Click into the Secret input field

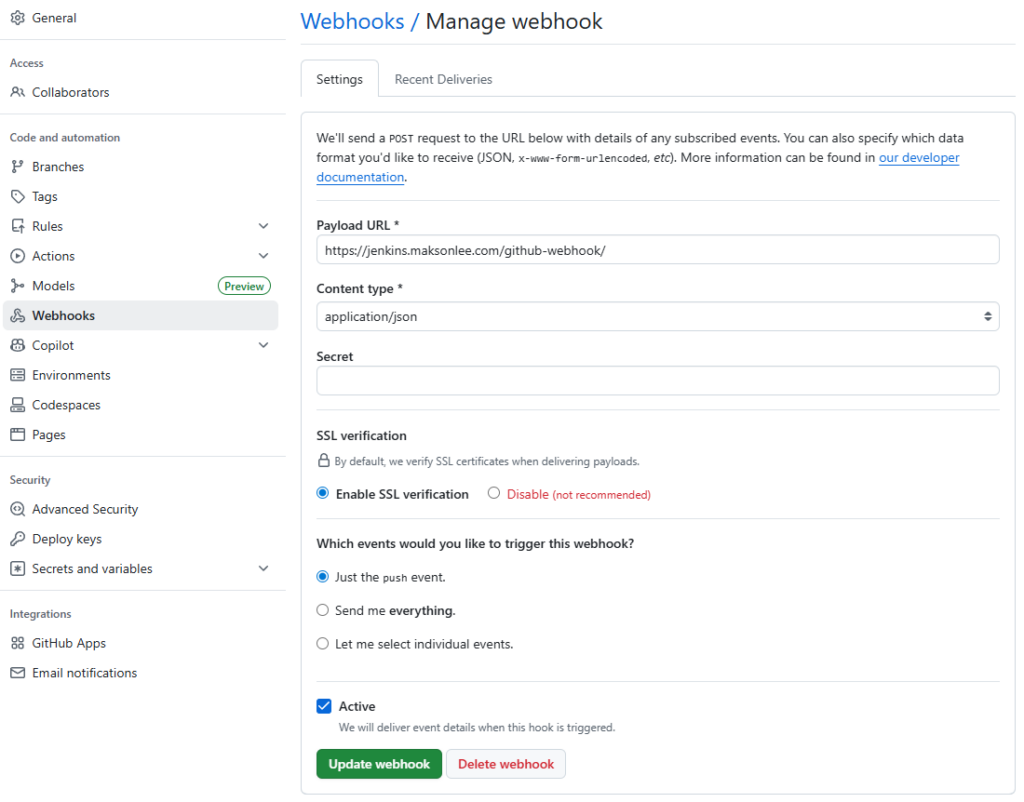point(657,380)
